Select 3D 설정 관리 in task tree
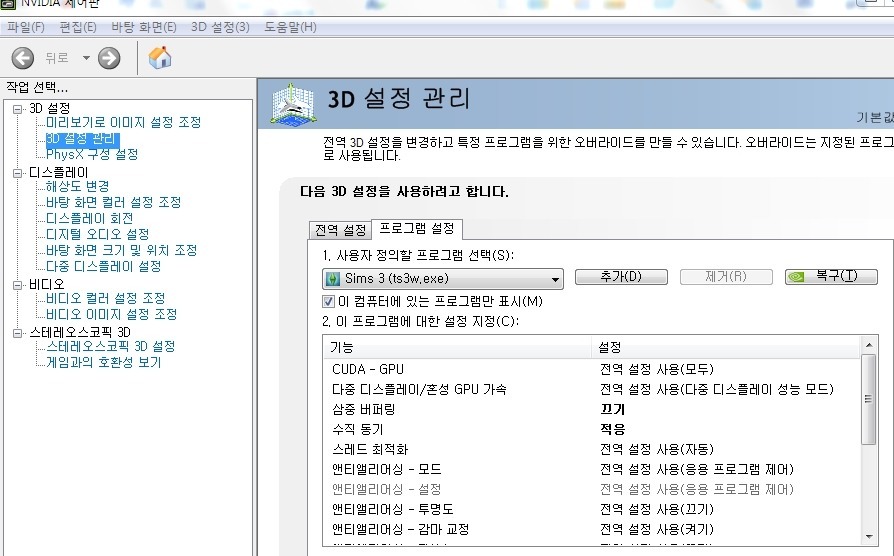 (x=82, y=139)
